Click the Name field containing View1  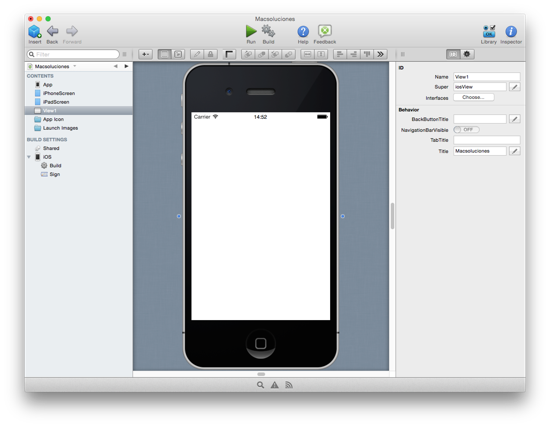coord(487,77)
